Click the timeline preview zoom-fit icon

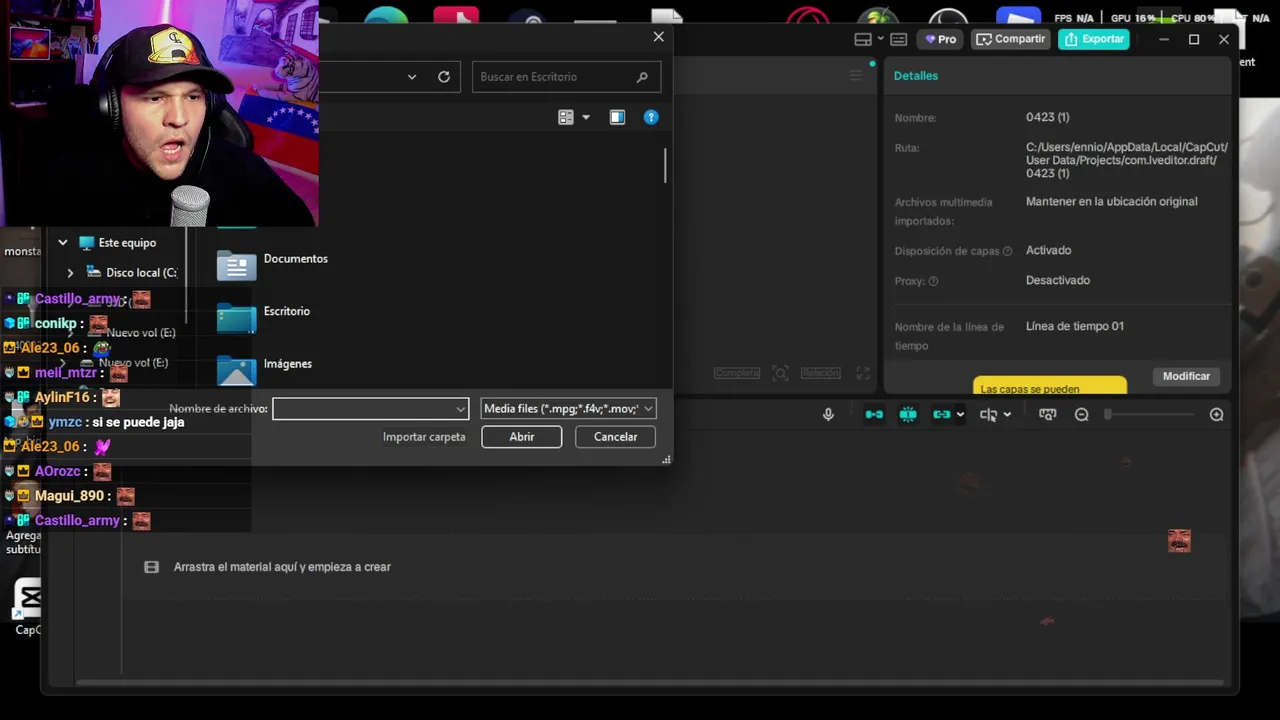[1048, 414]
